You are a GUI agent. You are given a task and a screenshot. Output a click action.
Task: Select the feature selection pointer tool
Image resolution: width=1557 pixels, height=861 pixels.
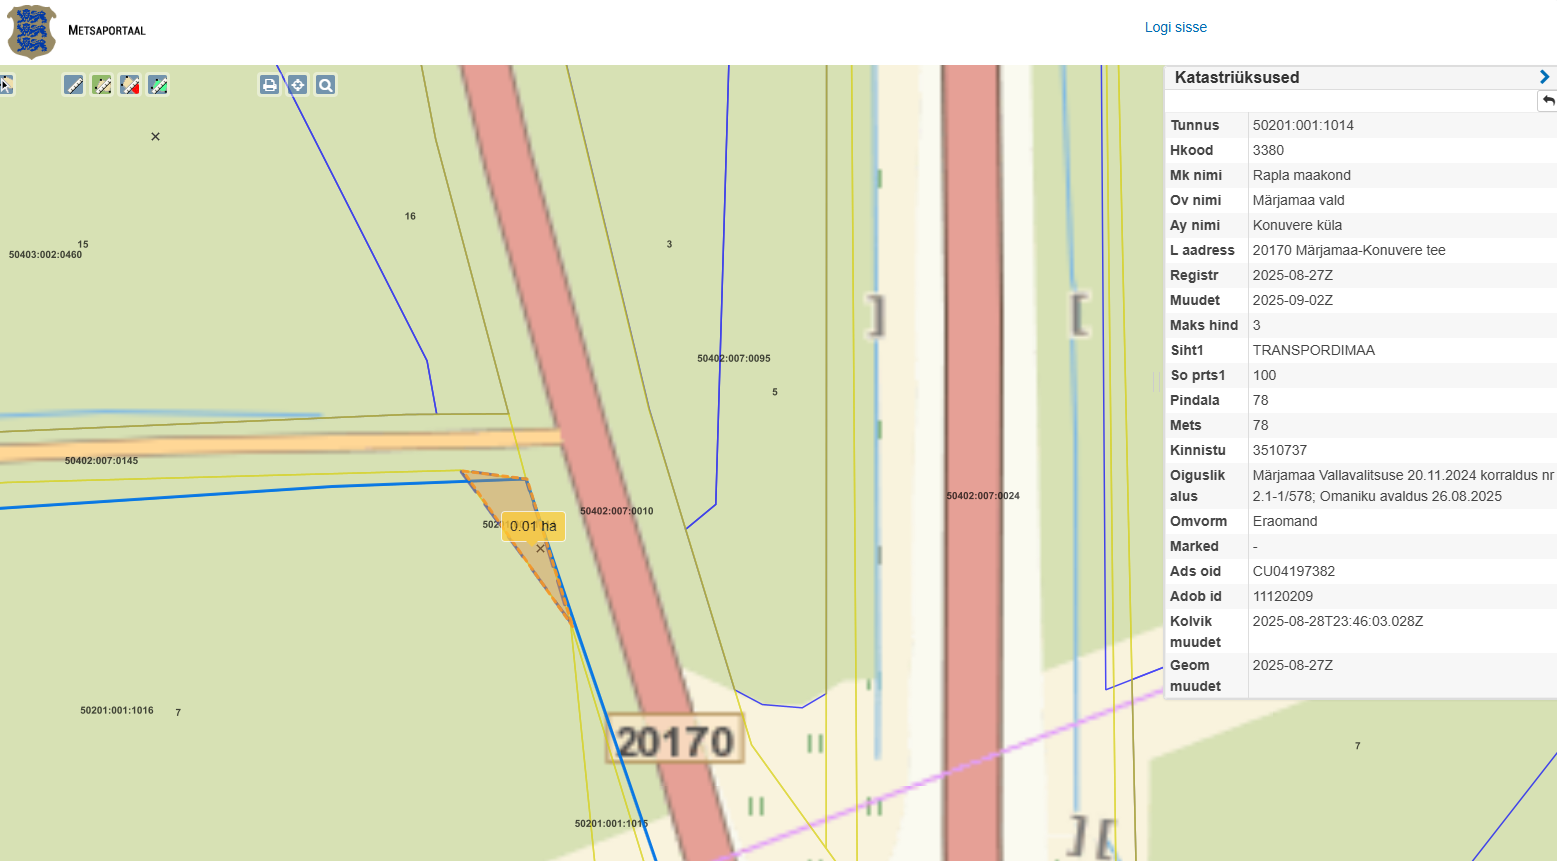5,85
